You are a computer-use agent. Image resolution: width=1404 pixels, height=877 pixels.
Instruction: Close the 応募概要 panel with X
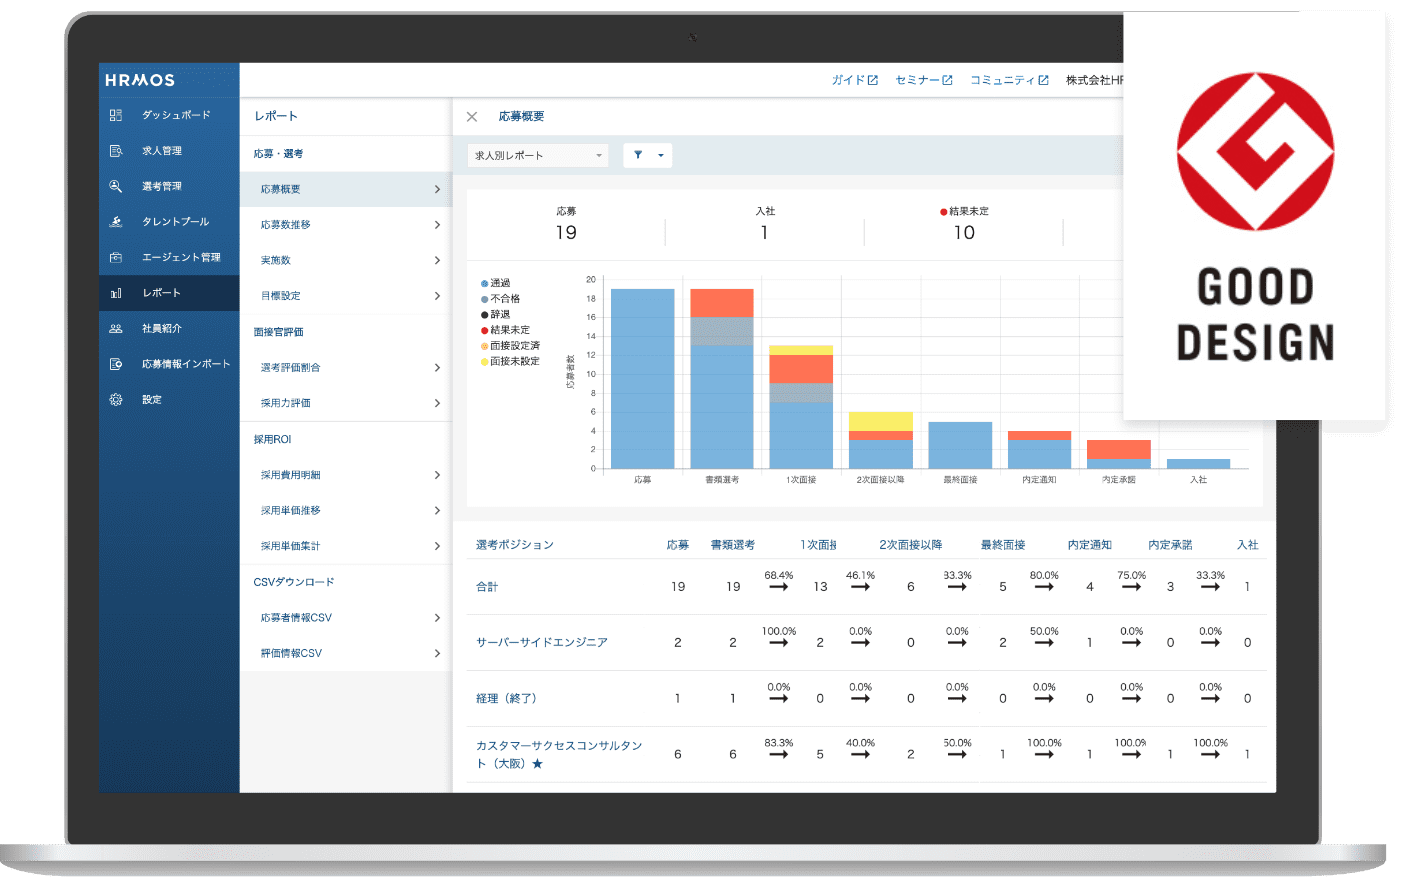(472, 117)
